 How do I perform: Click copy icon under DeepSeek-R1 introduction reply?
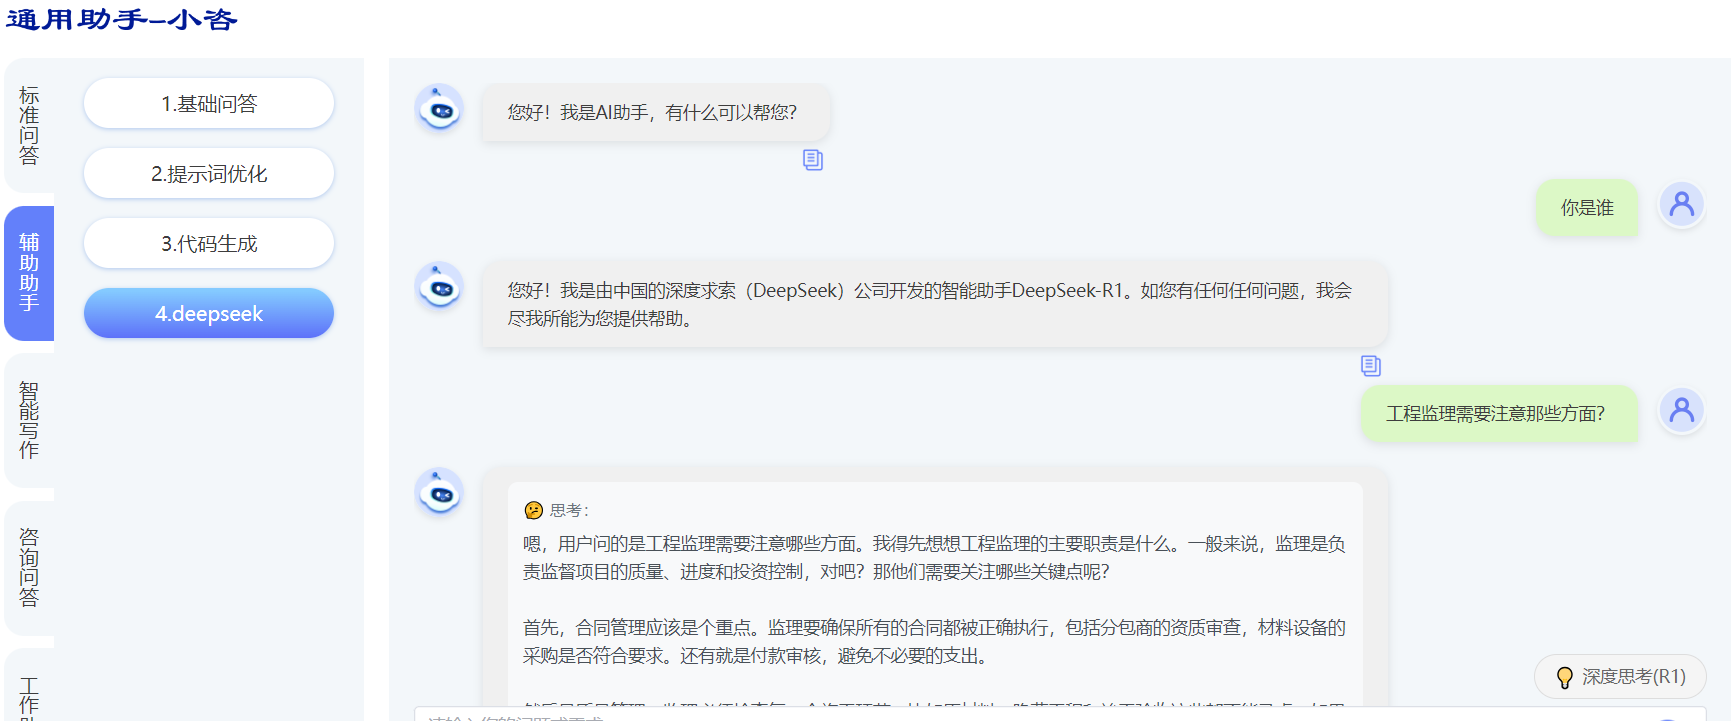pos(1370,366)
